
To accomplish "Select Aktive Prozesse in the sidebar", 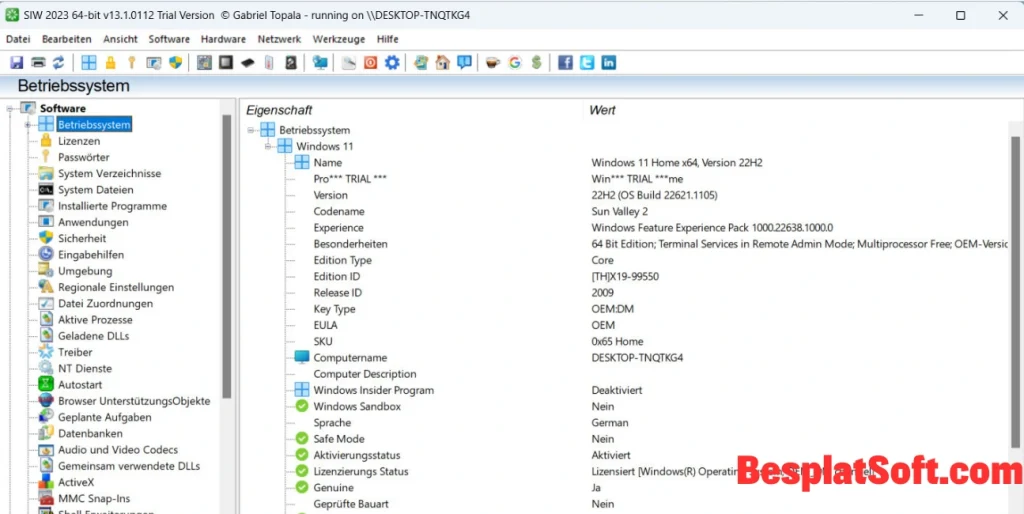I will point(95,320).
